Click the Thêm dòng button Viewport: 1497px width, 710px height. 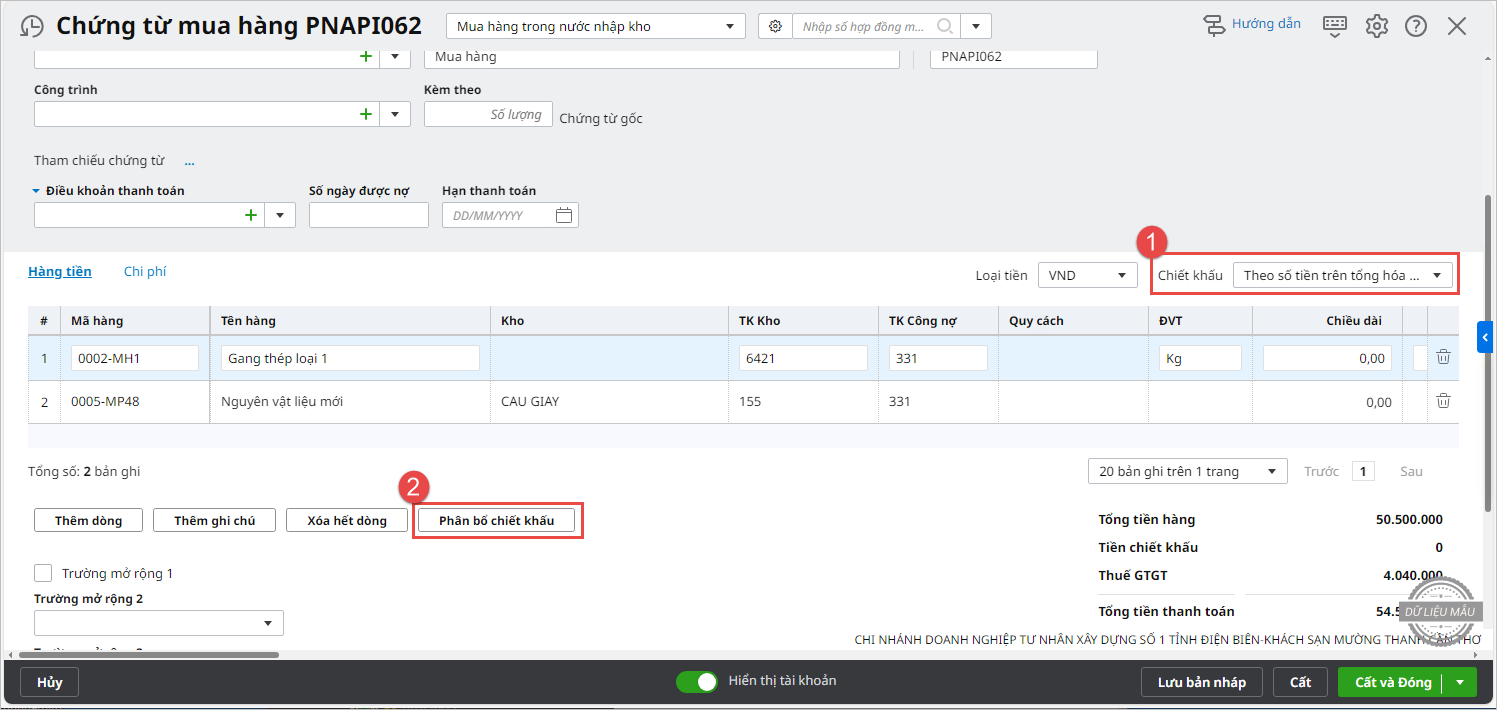88,520
